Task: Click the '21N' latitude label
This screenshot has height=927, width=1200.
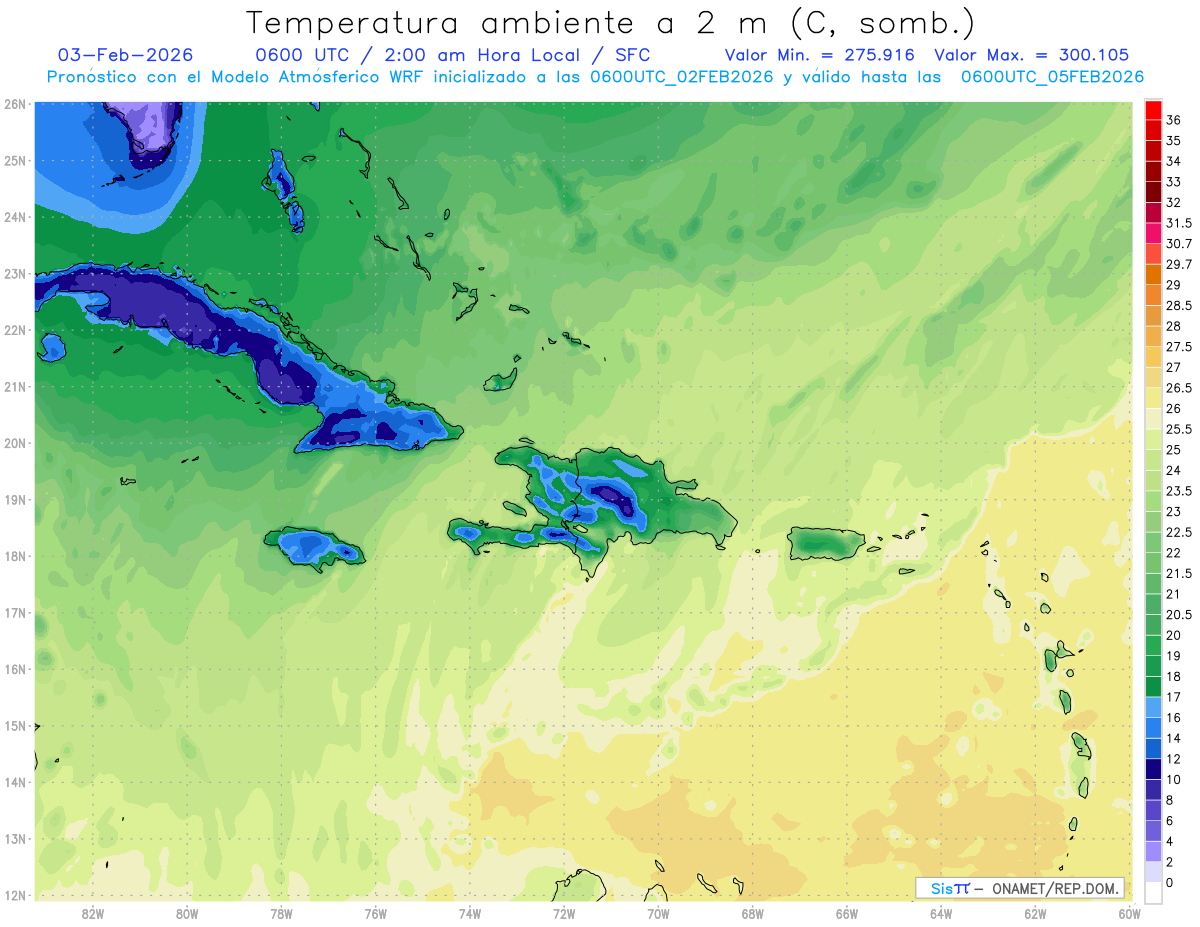Action: pos(15,386)
